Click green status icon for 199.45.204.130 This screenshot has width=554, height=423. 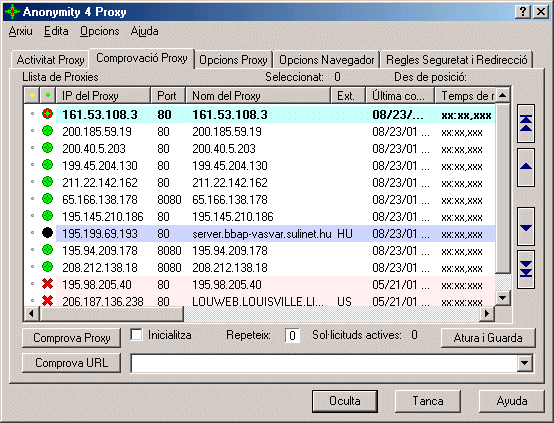tap(47, 165)
